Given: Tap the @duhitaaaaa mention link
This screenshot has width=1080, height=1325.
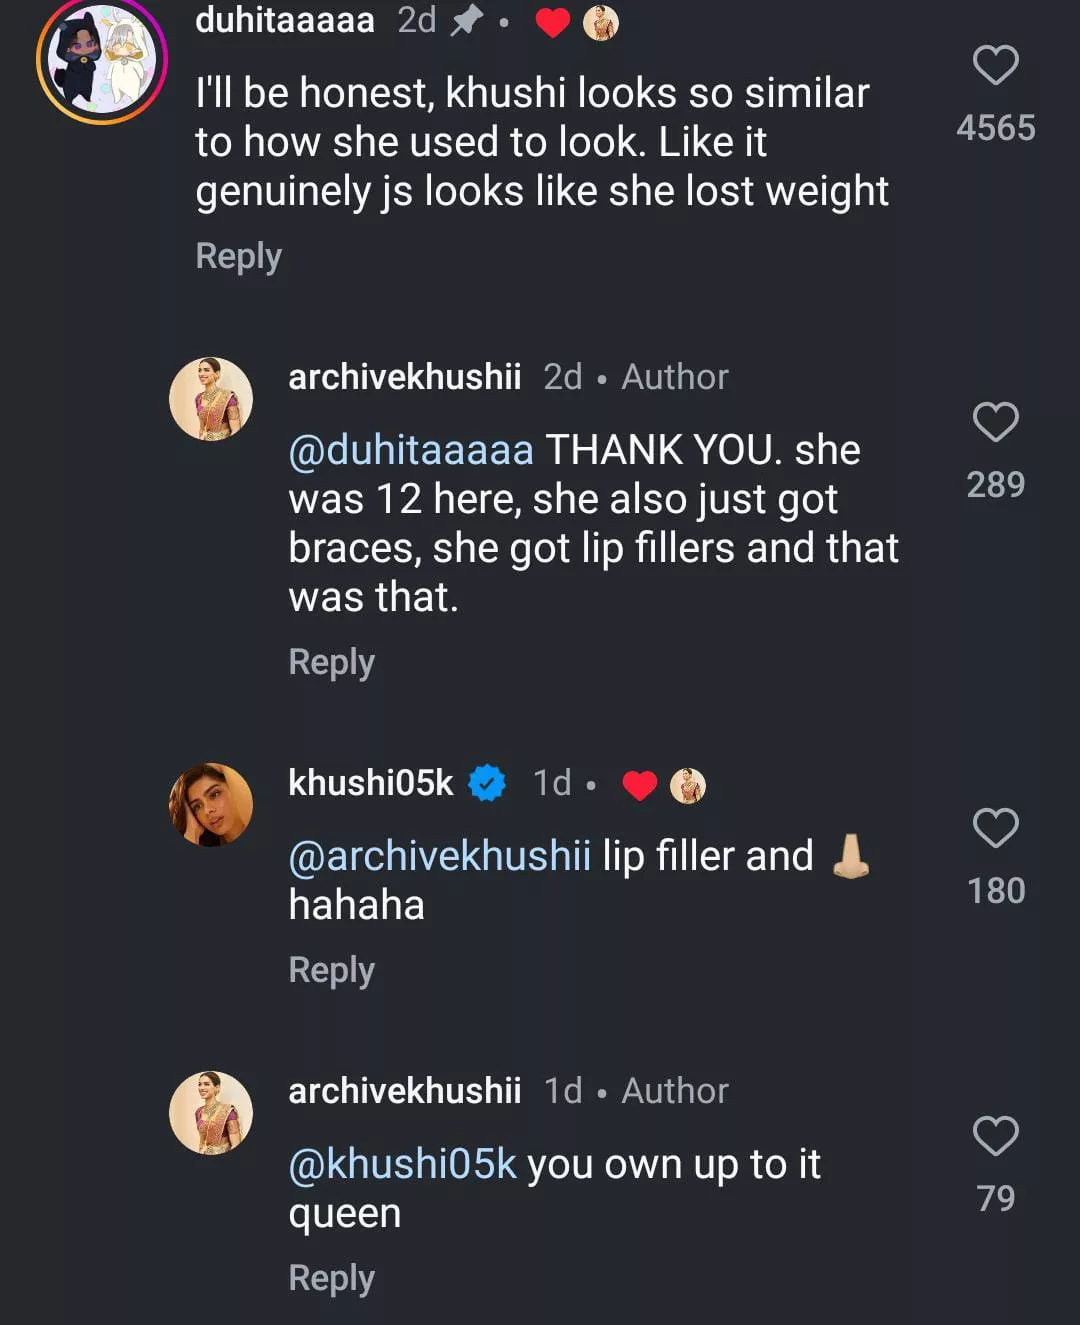Looking at the screenshot, I should pos(410,450).
